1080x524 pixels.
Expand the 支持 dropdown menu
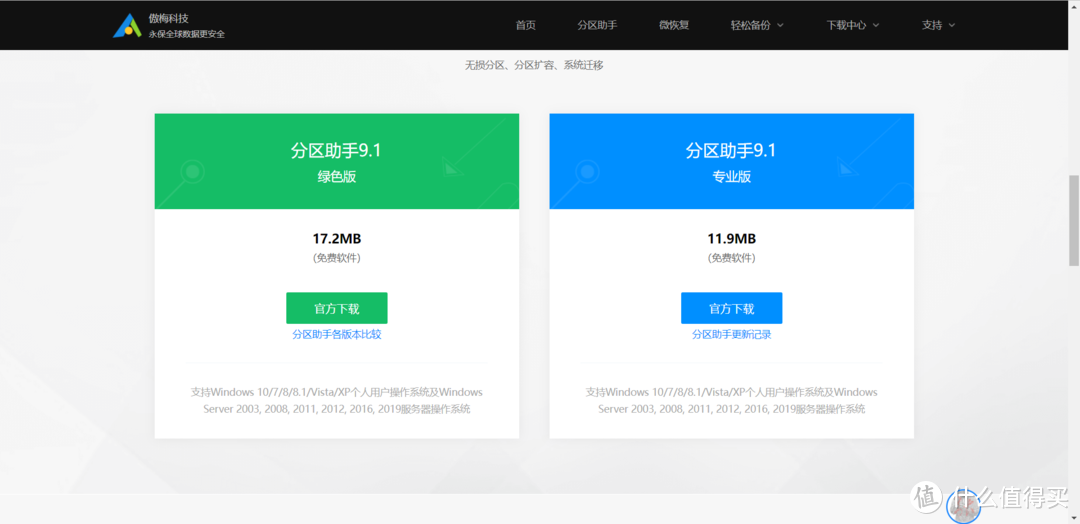[938, 25]
